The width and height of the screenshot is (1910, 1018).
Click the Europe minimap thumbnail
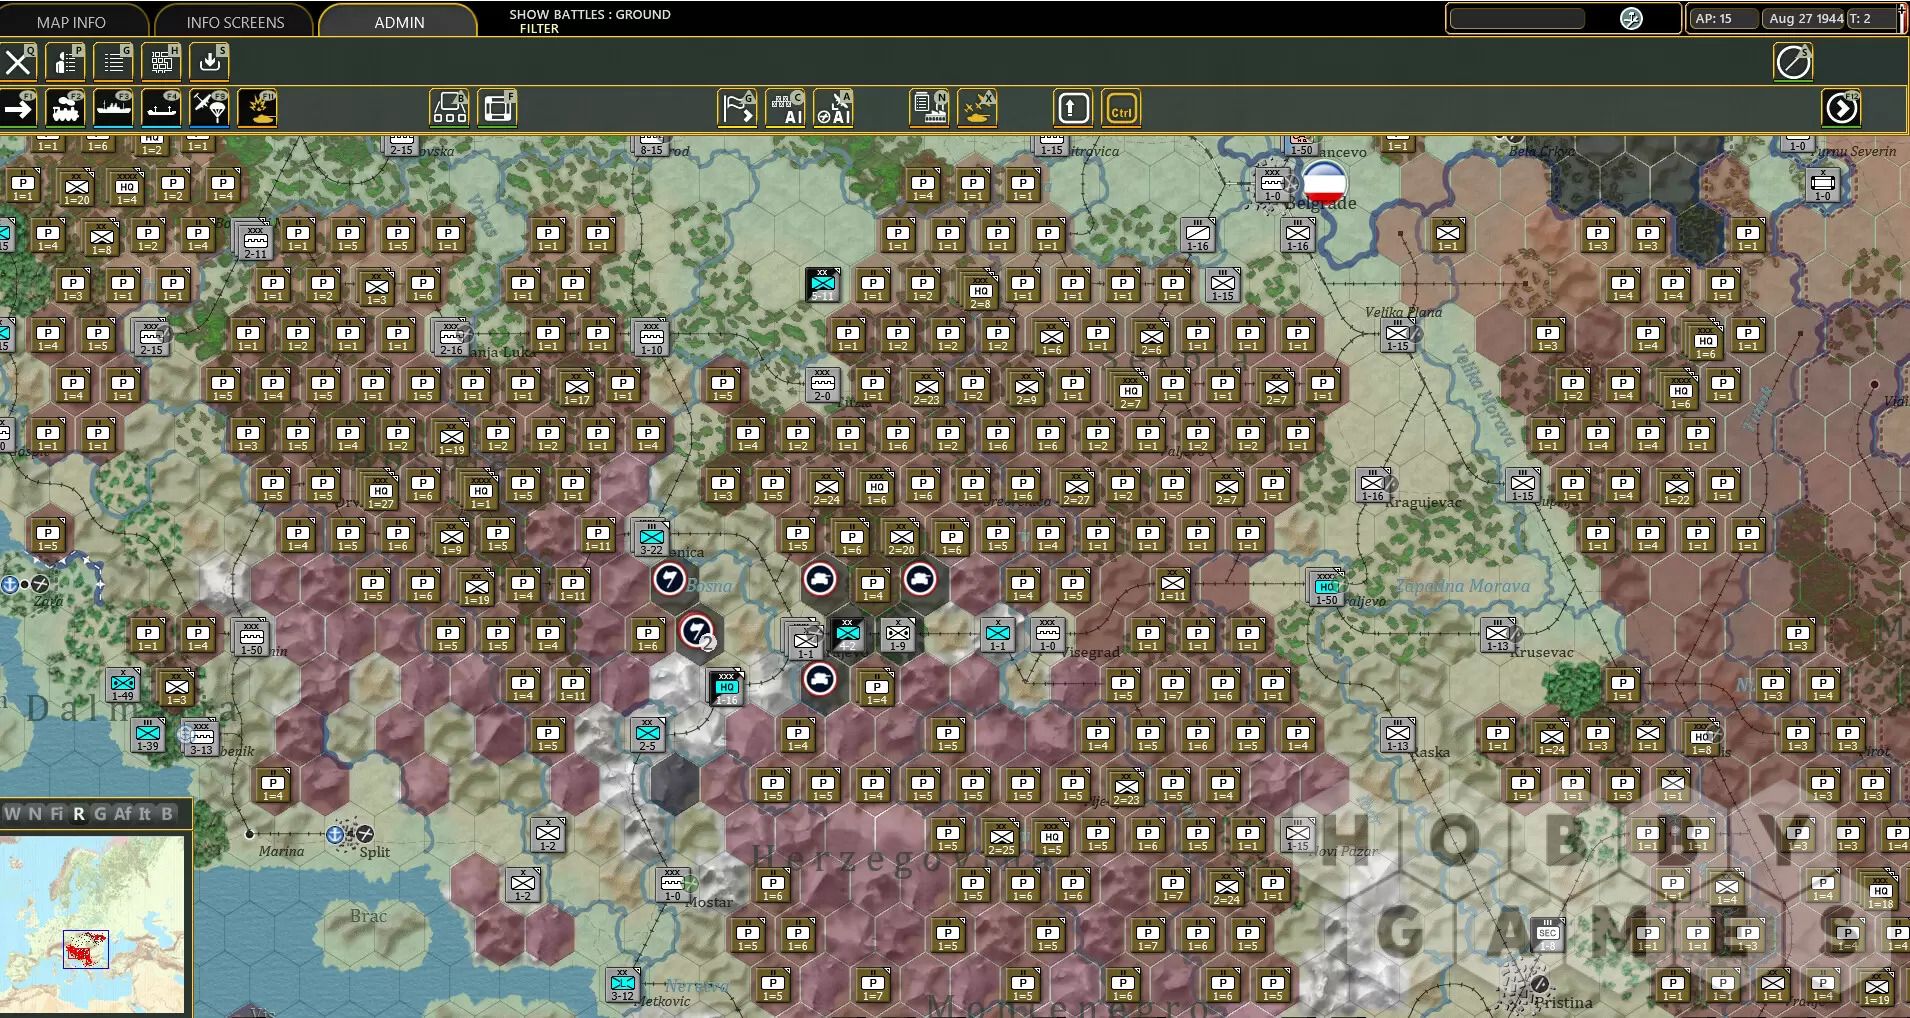(x=92, y=924)
